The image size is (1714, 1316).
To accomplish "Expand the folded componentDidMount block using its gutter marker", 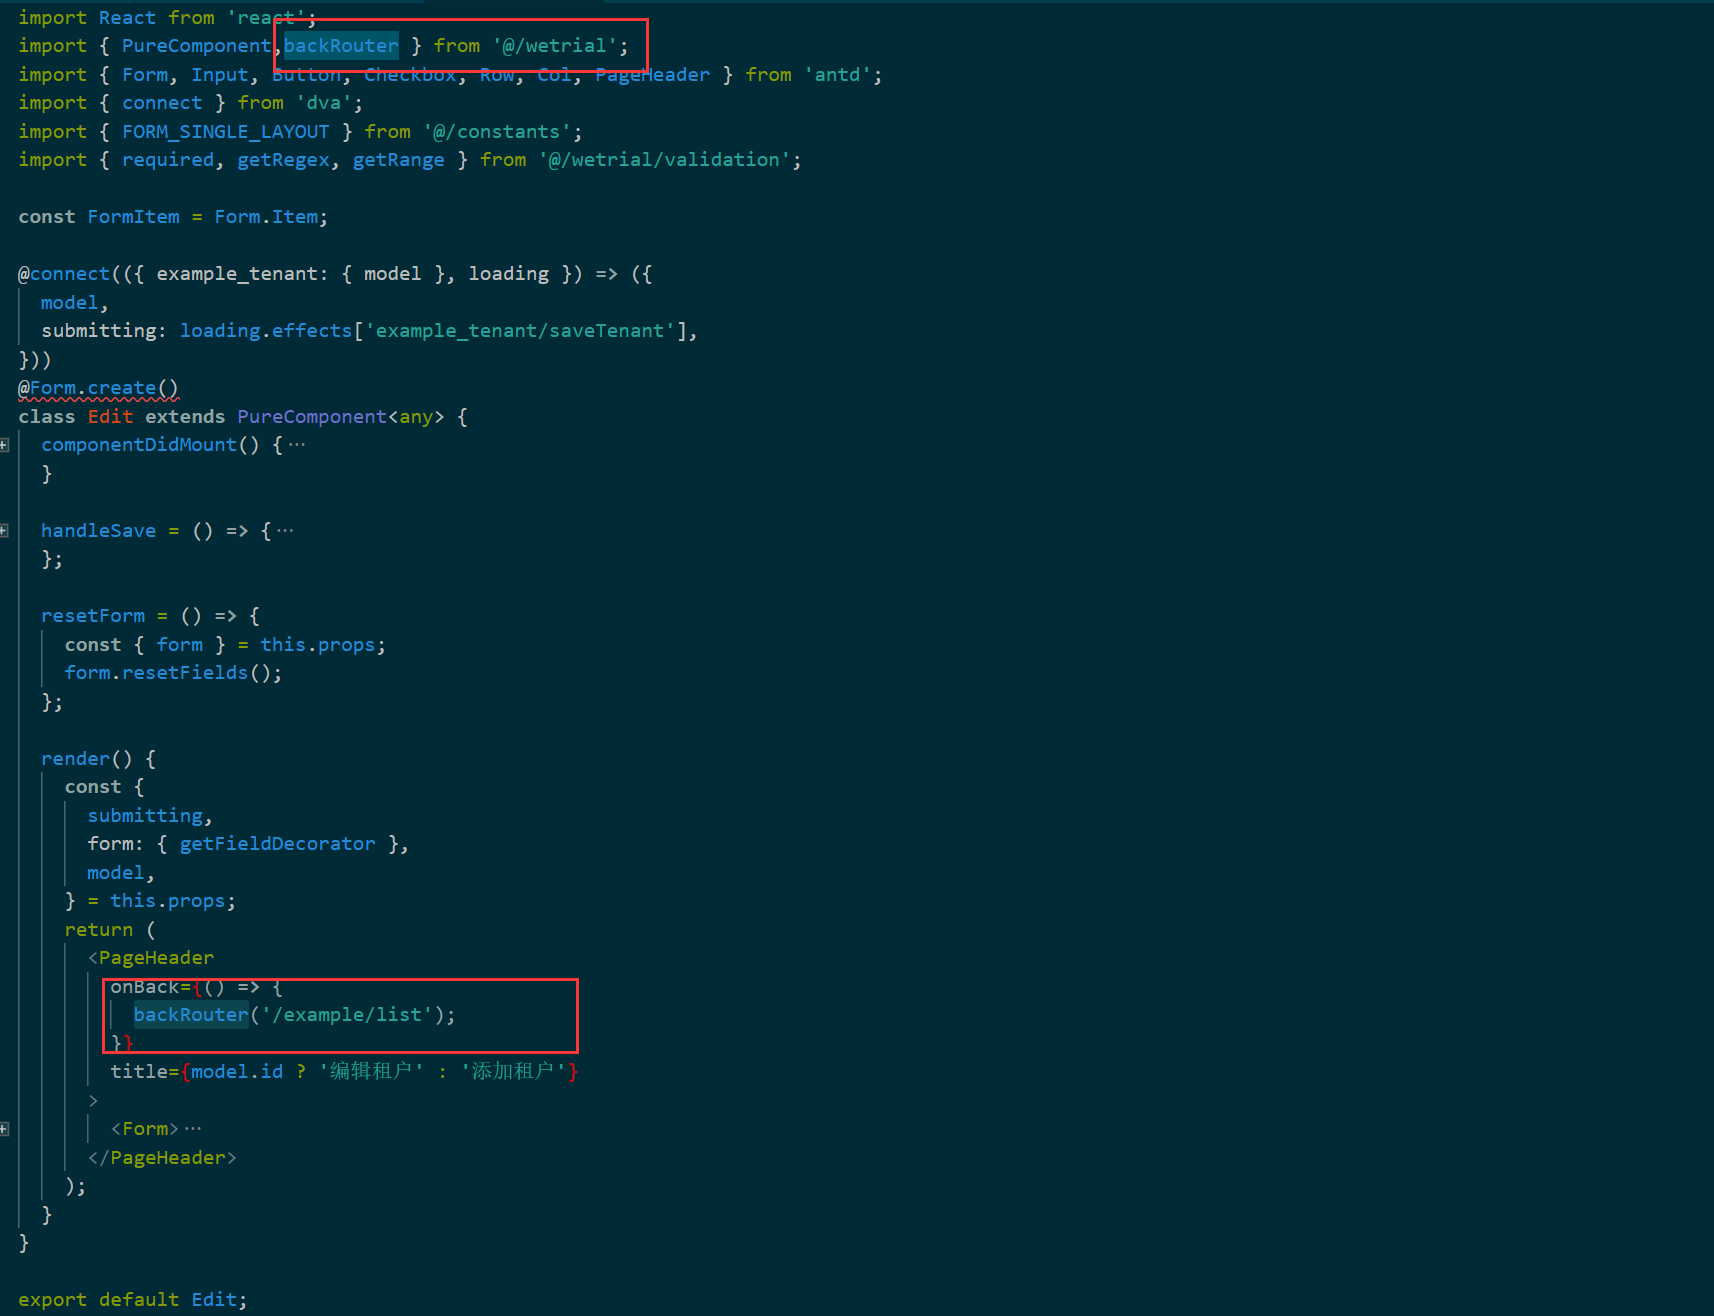I will 4,445.
